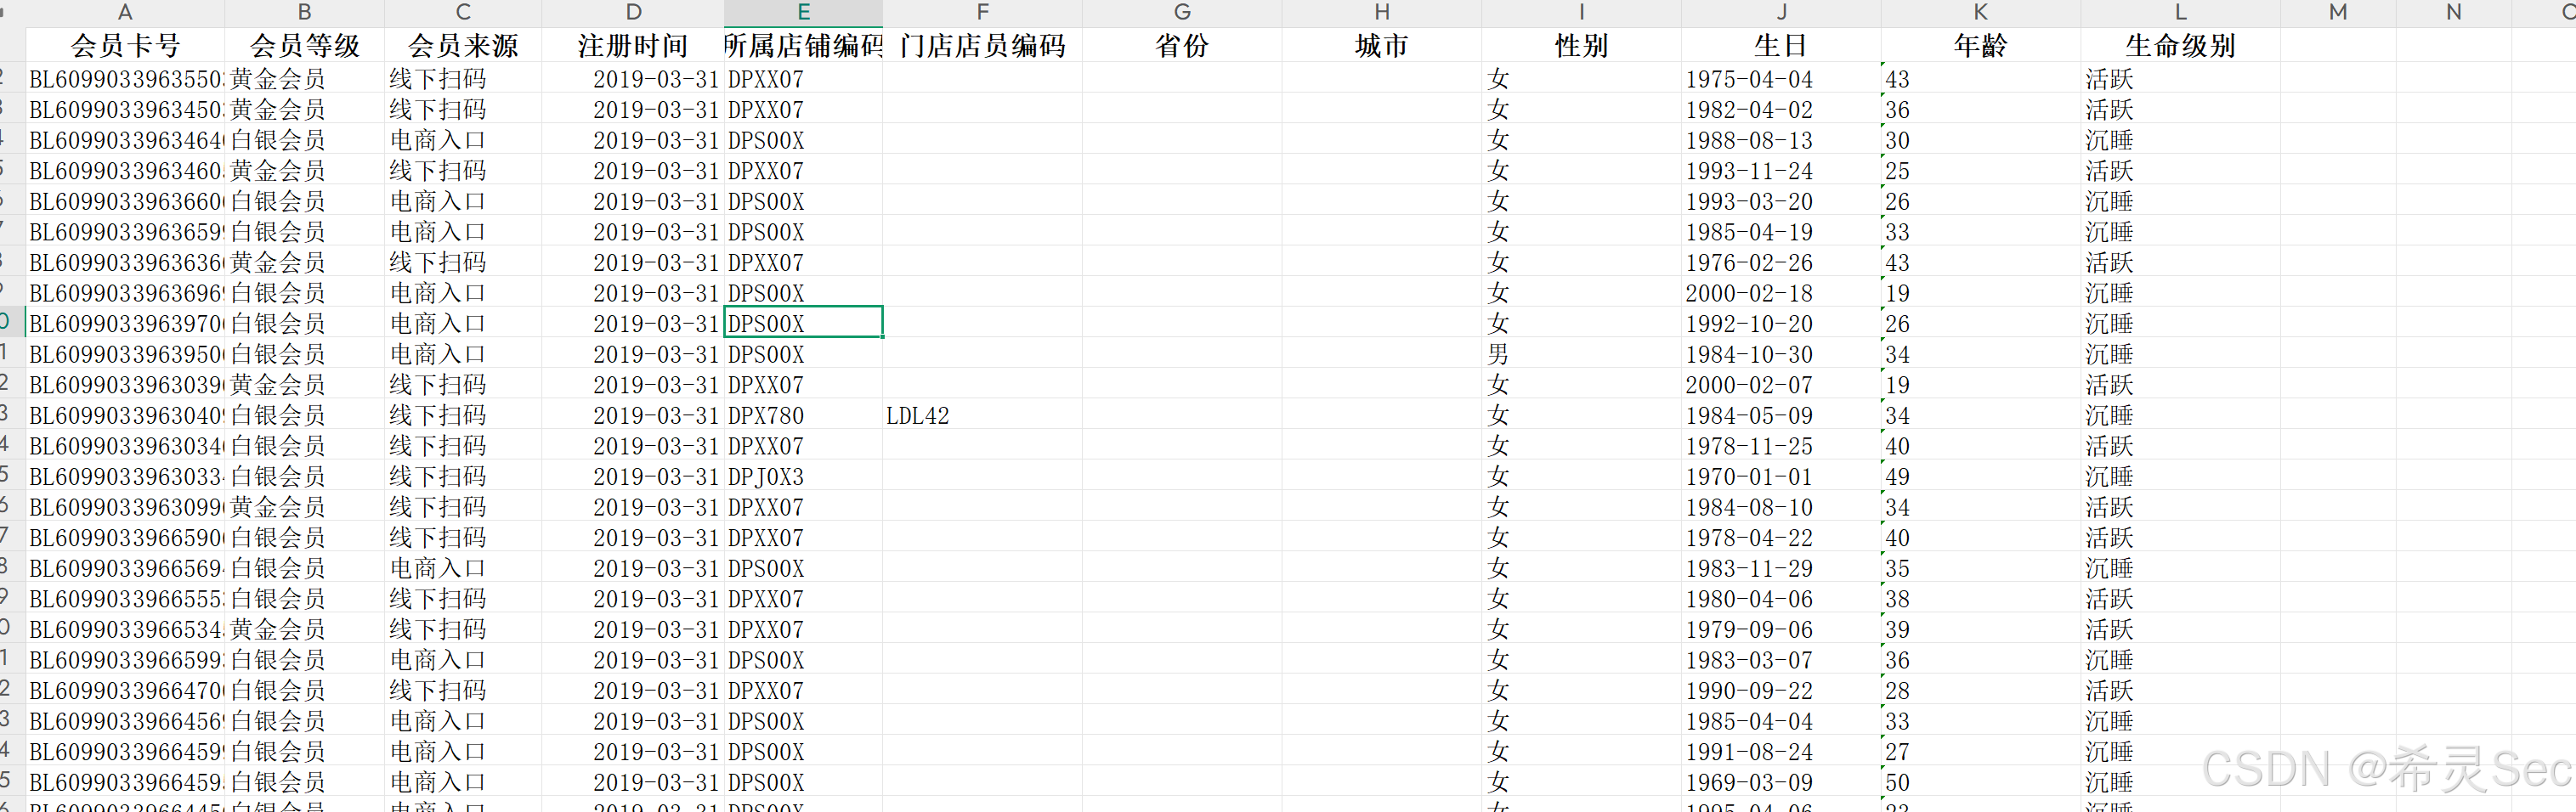
Task: Select card number cell BL6099033966590
Action: tap(125, 537)
